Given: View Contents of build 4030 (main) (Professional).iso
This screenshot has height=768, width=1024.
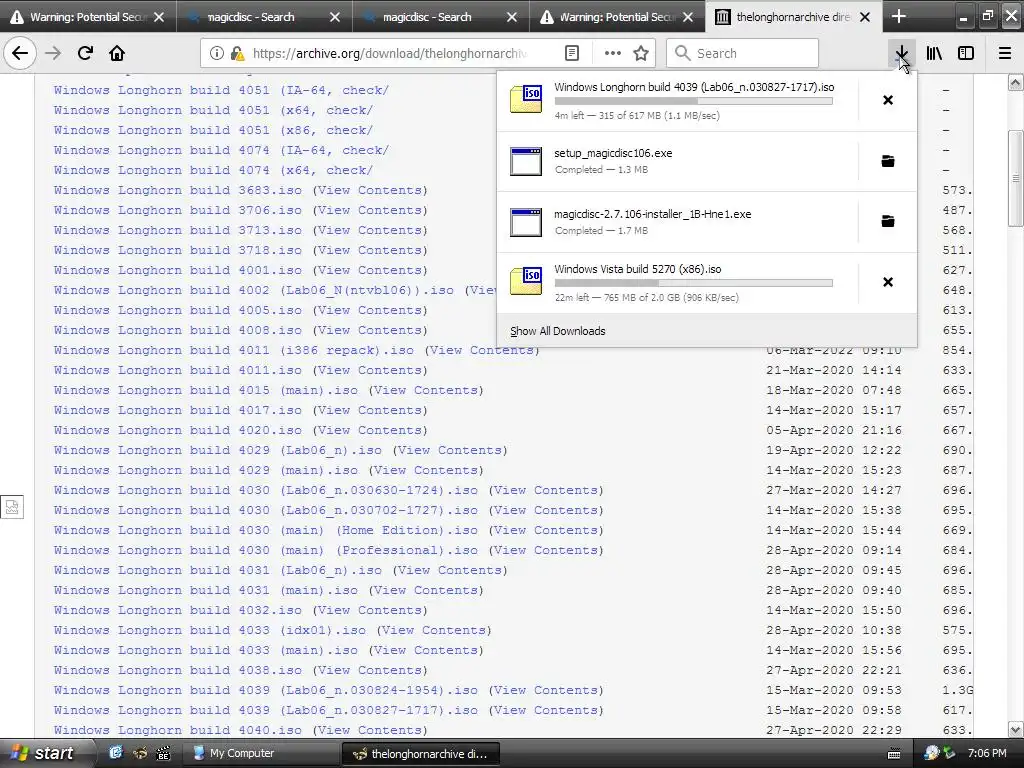Looking at the screenshot, I should point(546,551).
